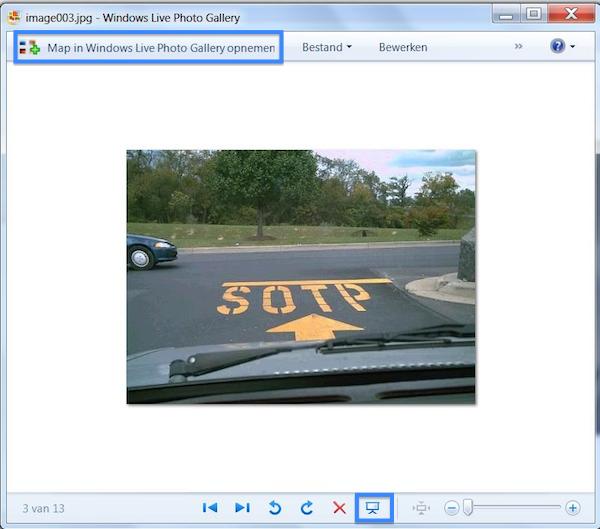Viewport: 600px width, 529px height.
Task: Click the displayed SOTP road photo
Action: 301,277
